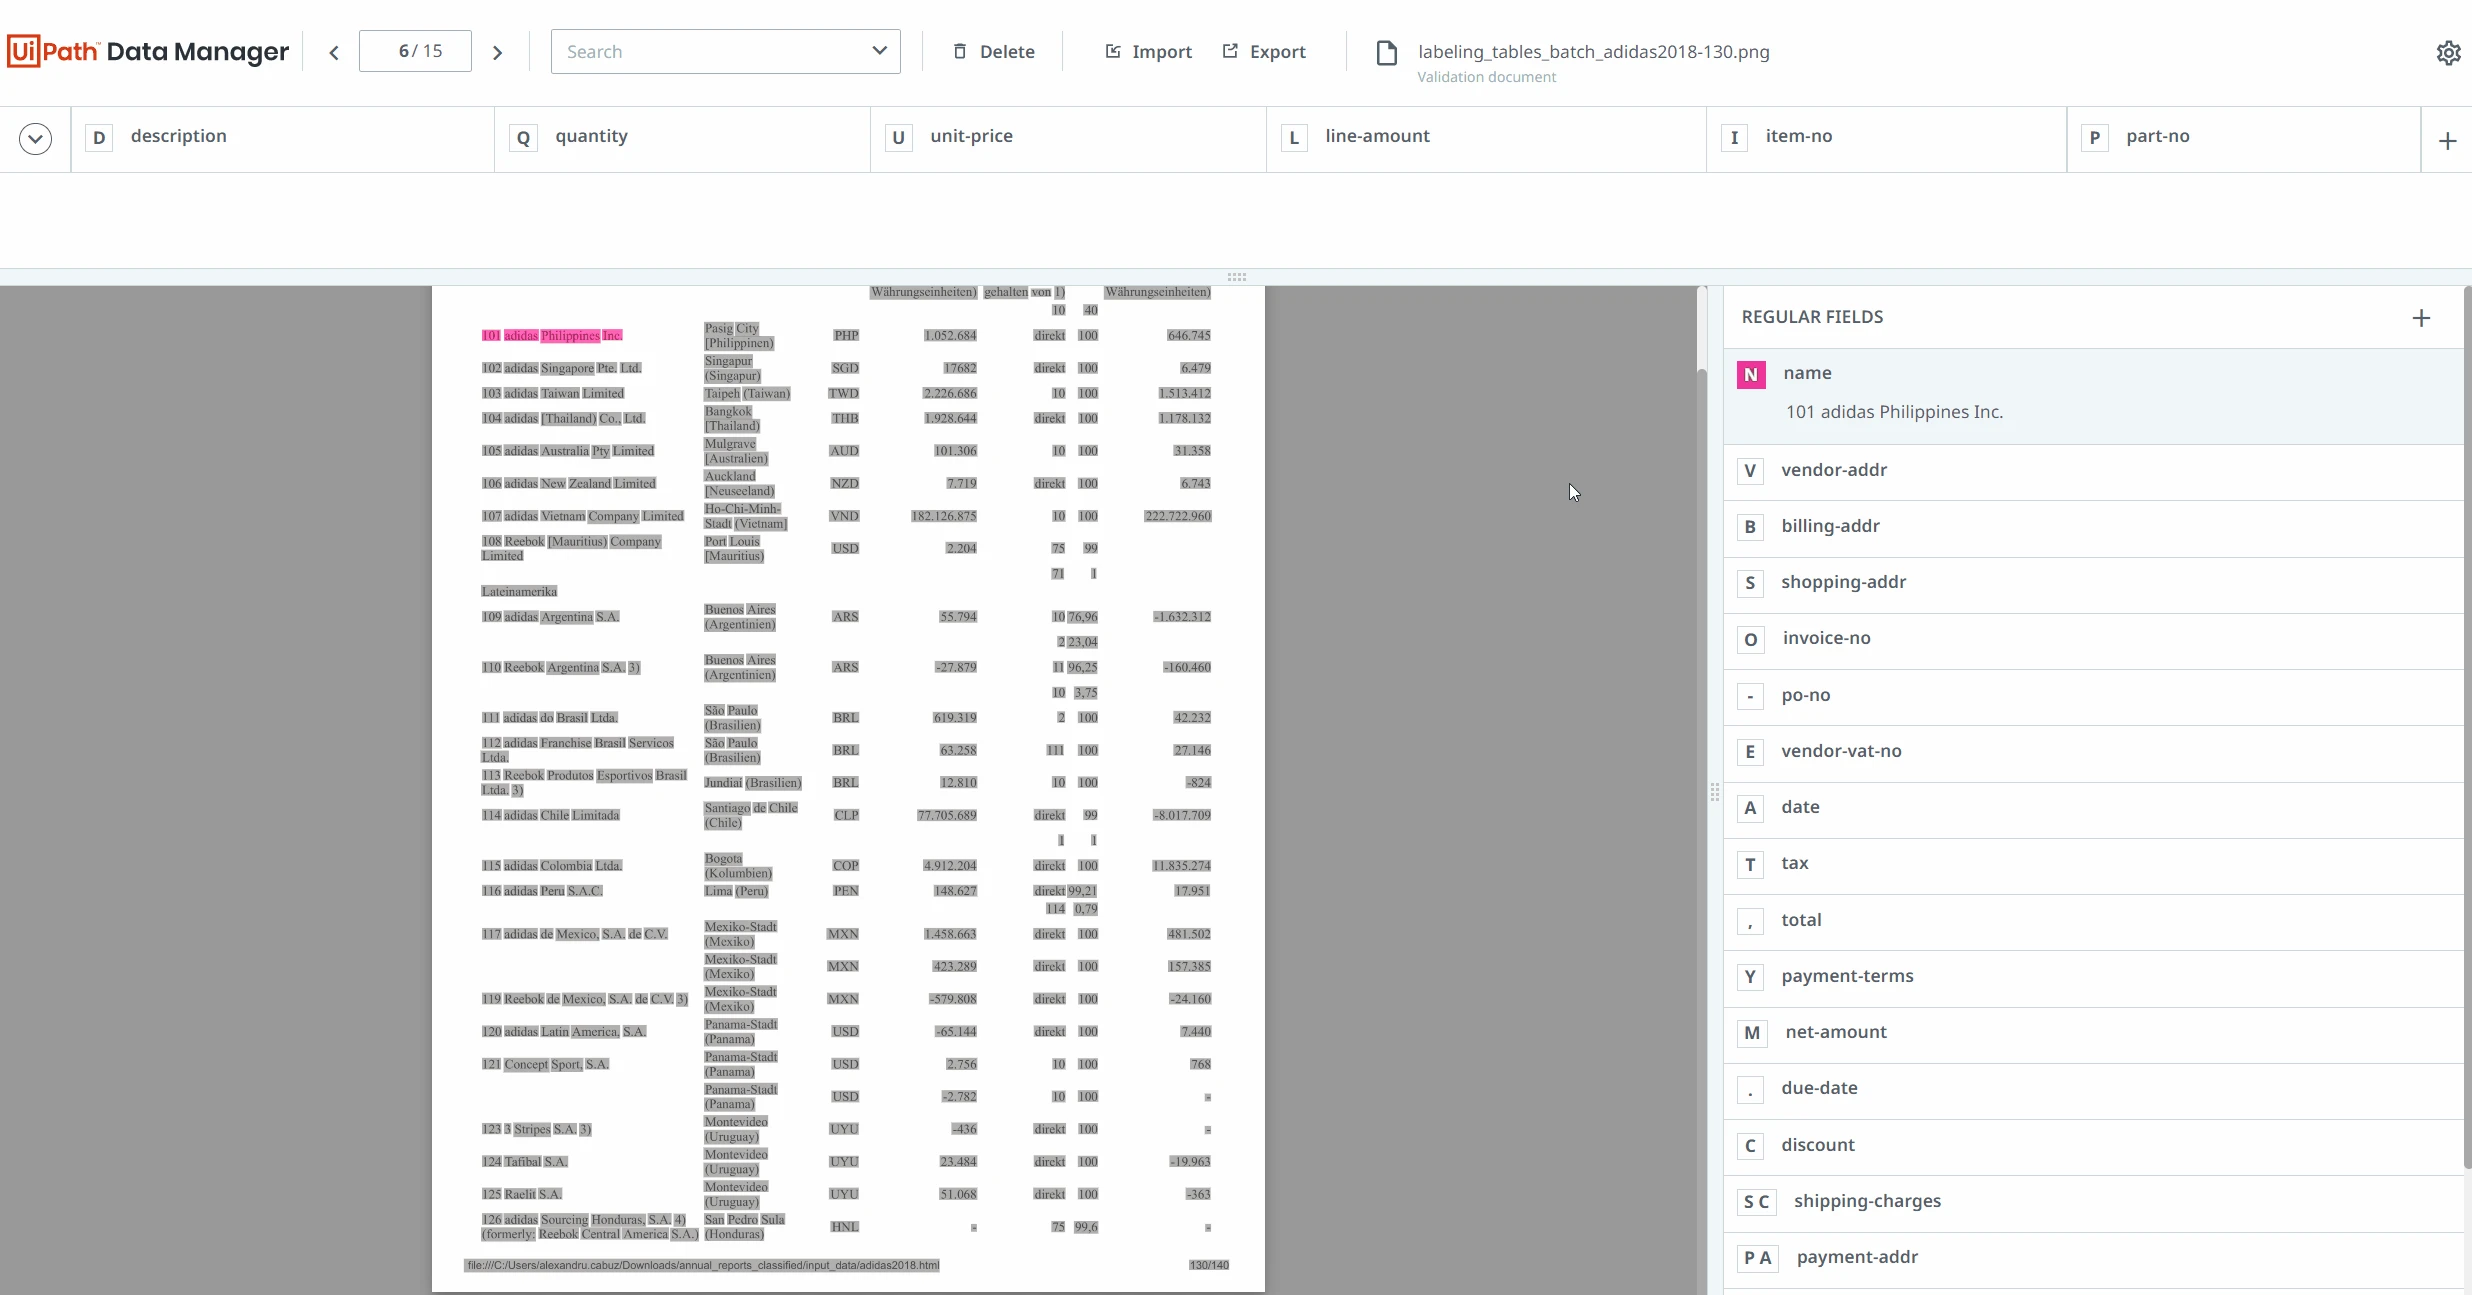Image resolution: width=2472 pixels, height=1295 pixels.
Task: Click the Import button
Action: [x=1148, y=51]
